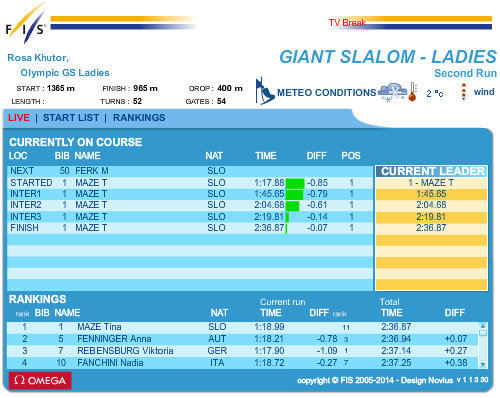The image size is (500, 398).
Task: Open the START LIST tab
Action: (71, 118)
